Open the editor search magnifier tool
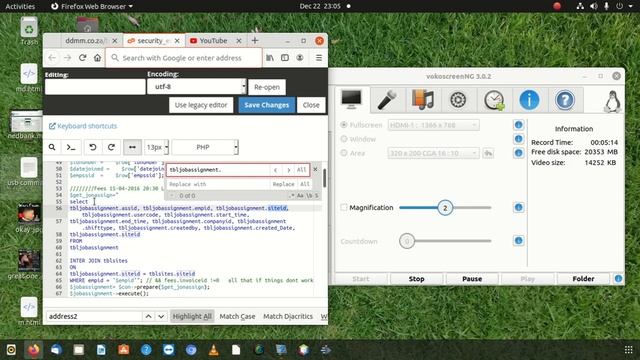This screenshot has width=640, height=360. point(52,147)
